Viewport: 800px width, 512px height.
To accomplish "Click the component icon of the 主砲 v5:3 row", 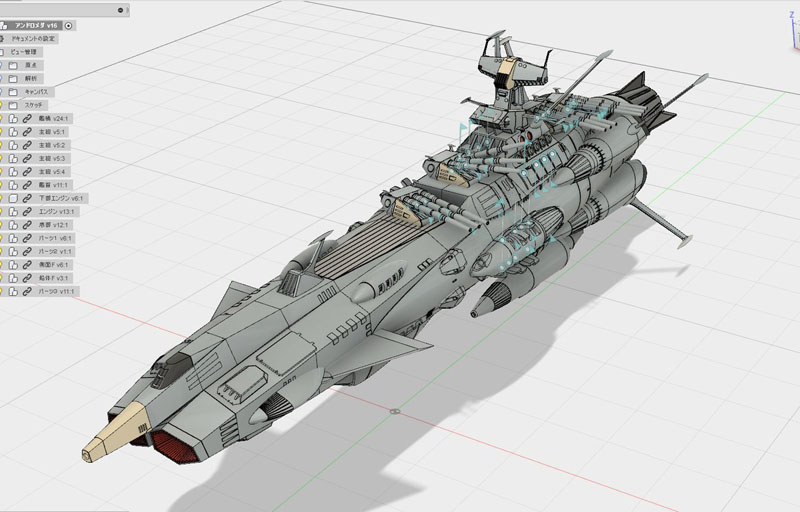I will pos(14,159).
